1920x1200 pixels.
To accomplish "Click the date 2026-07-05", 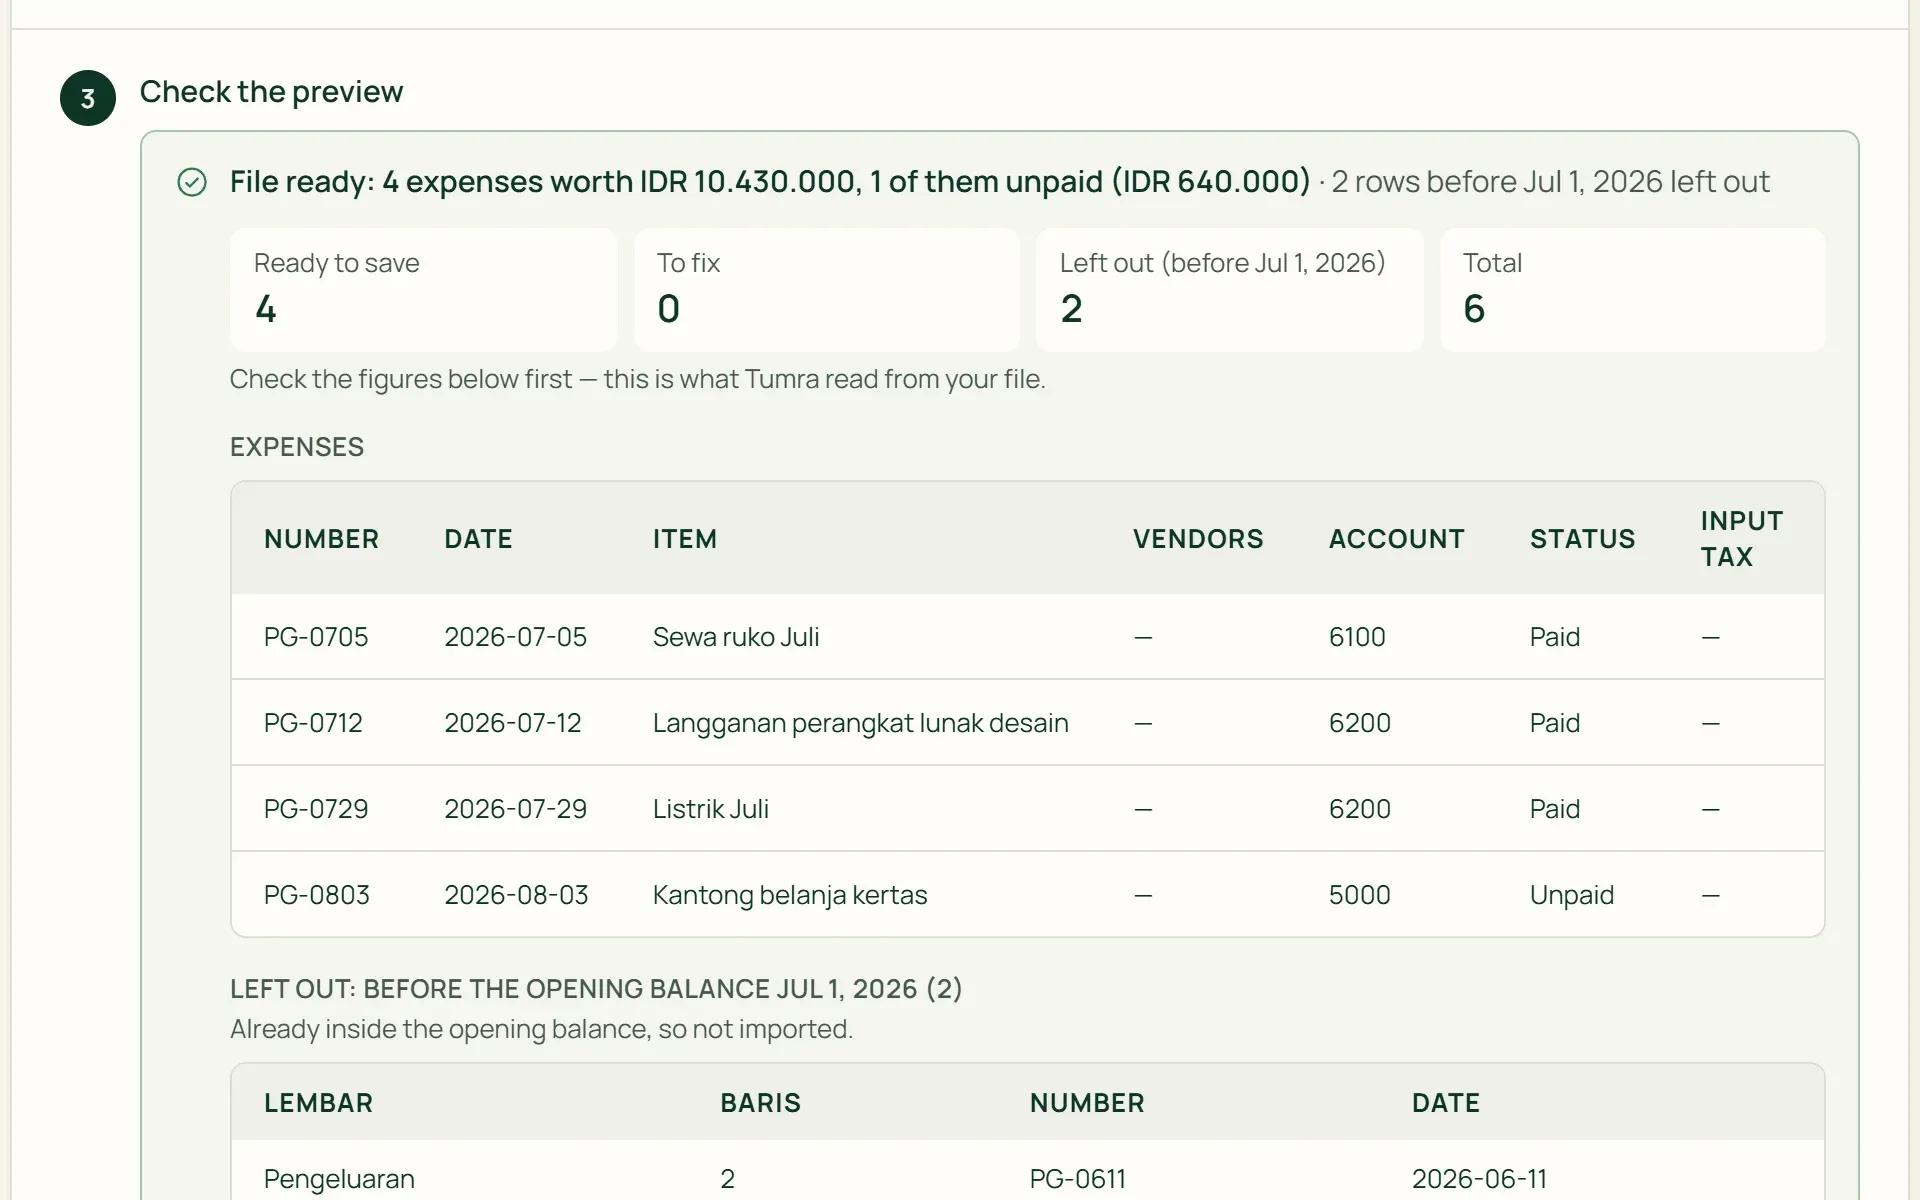I will (x=515, y=637).
